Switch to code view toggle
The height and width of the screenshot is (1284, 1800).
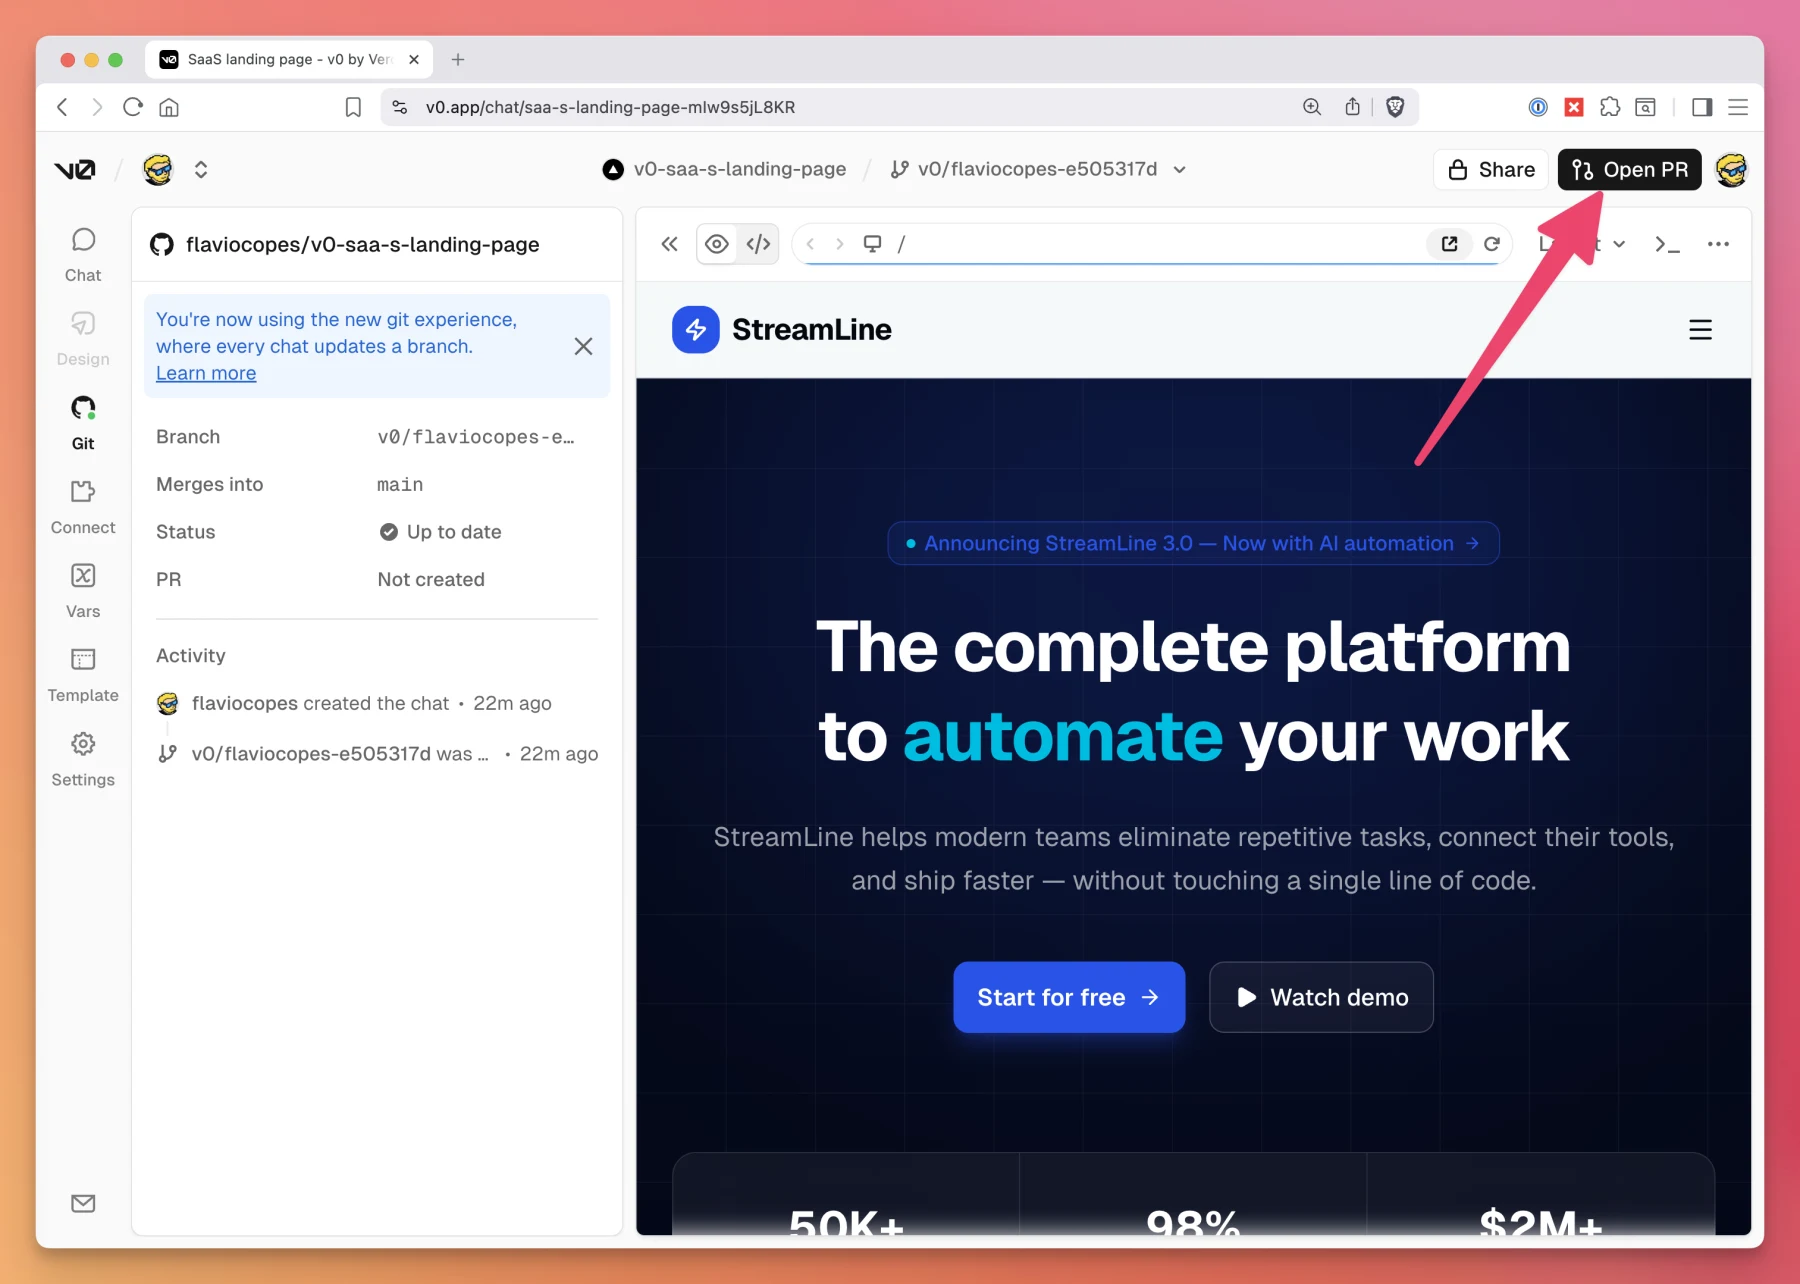(758, 244)
